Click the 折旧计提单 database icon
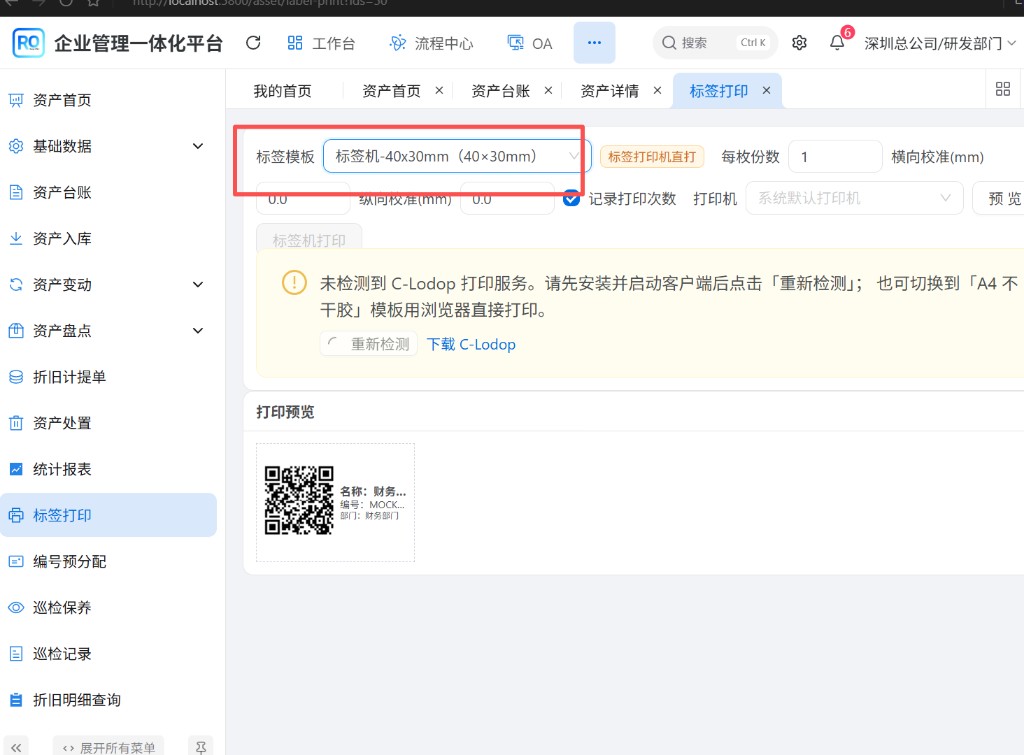The width and height of the screenshot is (1024, 755). click(x=16, y=377)
